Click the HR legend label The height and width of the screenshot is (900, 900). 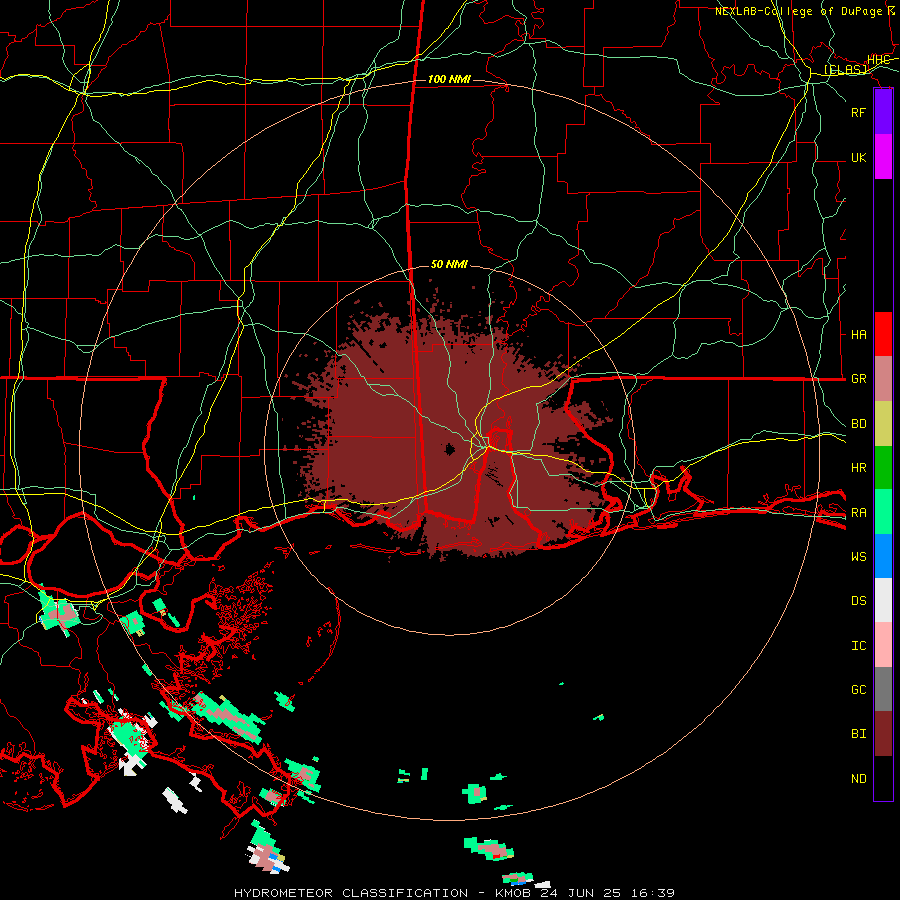point(859,468)
